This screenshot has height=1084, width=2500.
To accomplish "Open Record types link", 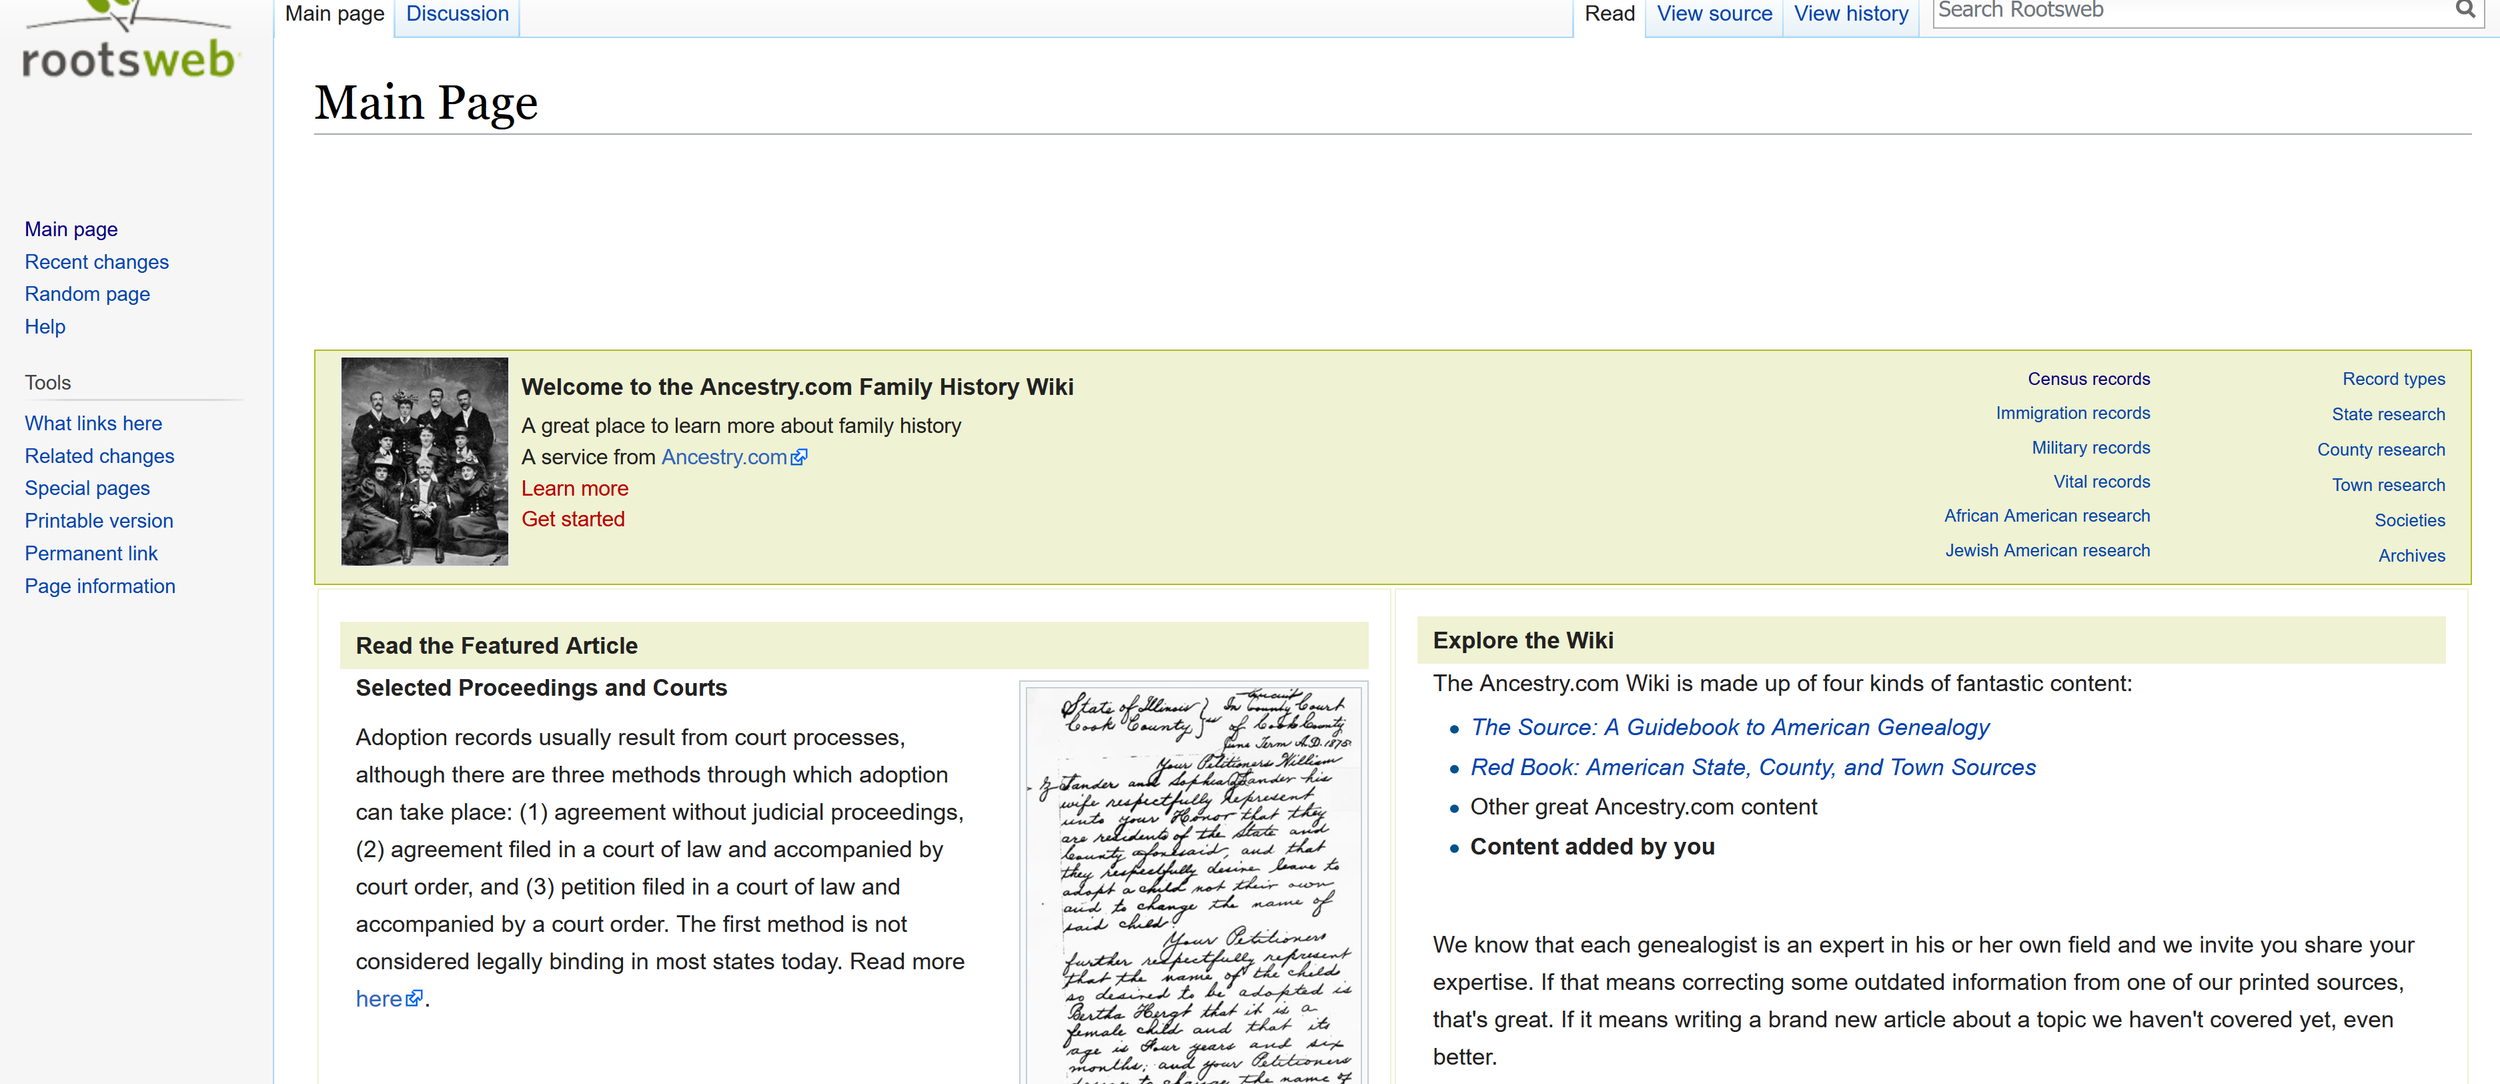I will [2393, 379].
